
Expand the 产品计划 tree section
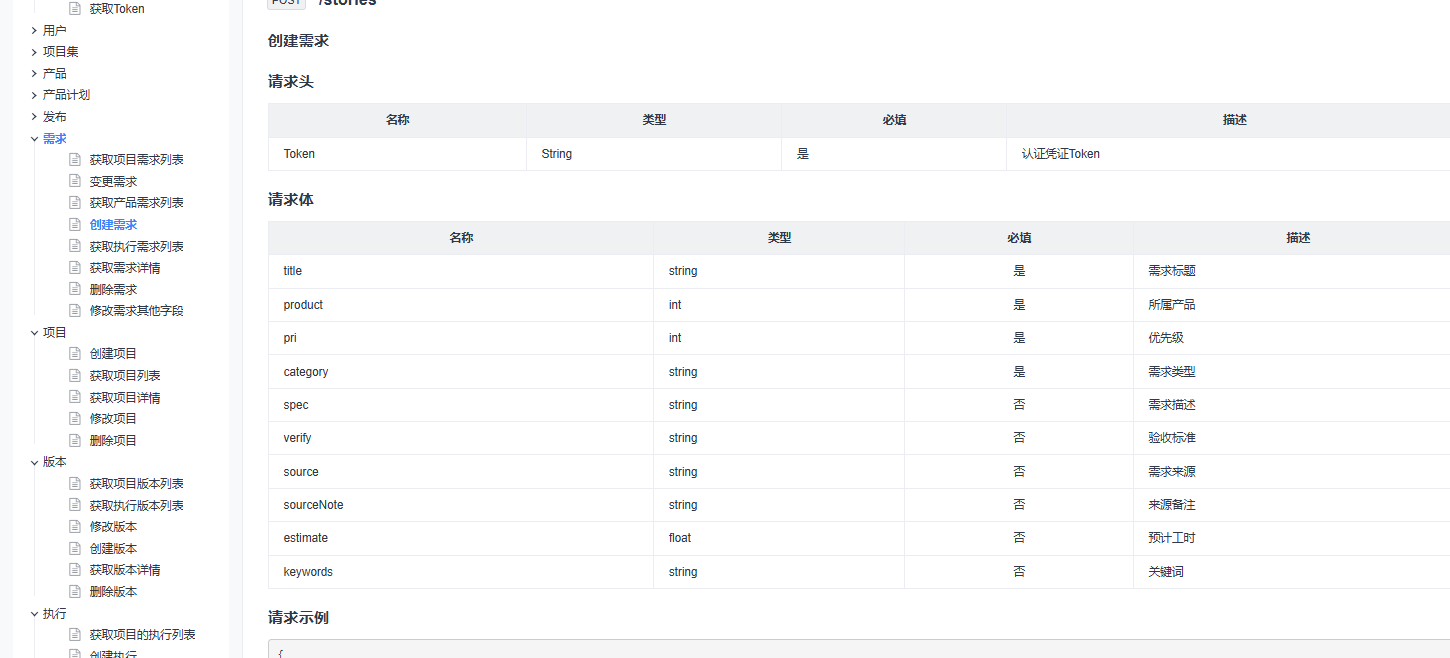(x=34, y=95)
